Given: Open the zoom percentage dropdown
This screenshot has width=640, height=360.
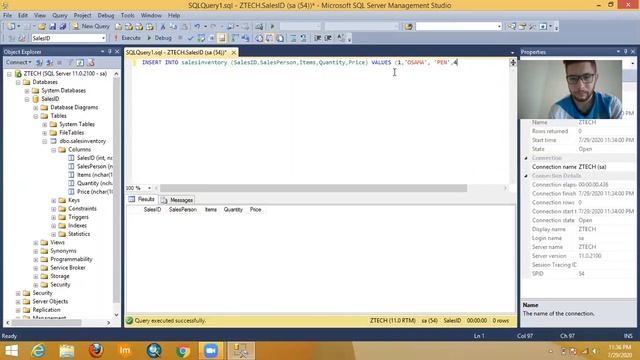Looking at the screenshot, I should [149, 188].
